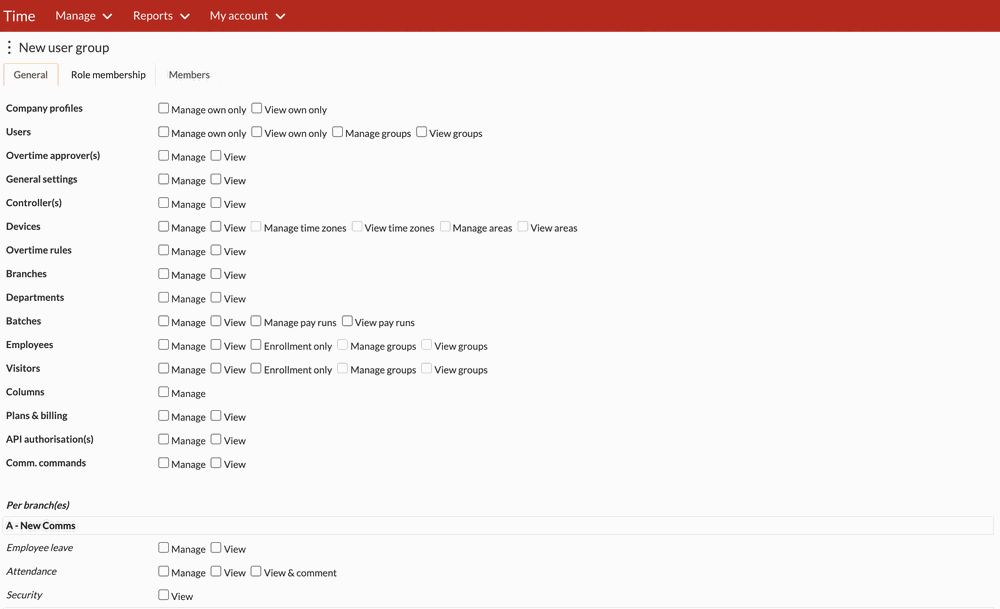This screenshot has width=1000, height=609.
Task: Enable Manage for Departments
Action: coord(164,297)
